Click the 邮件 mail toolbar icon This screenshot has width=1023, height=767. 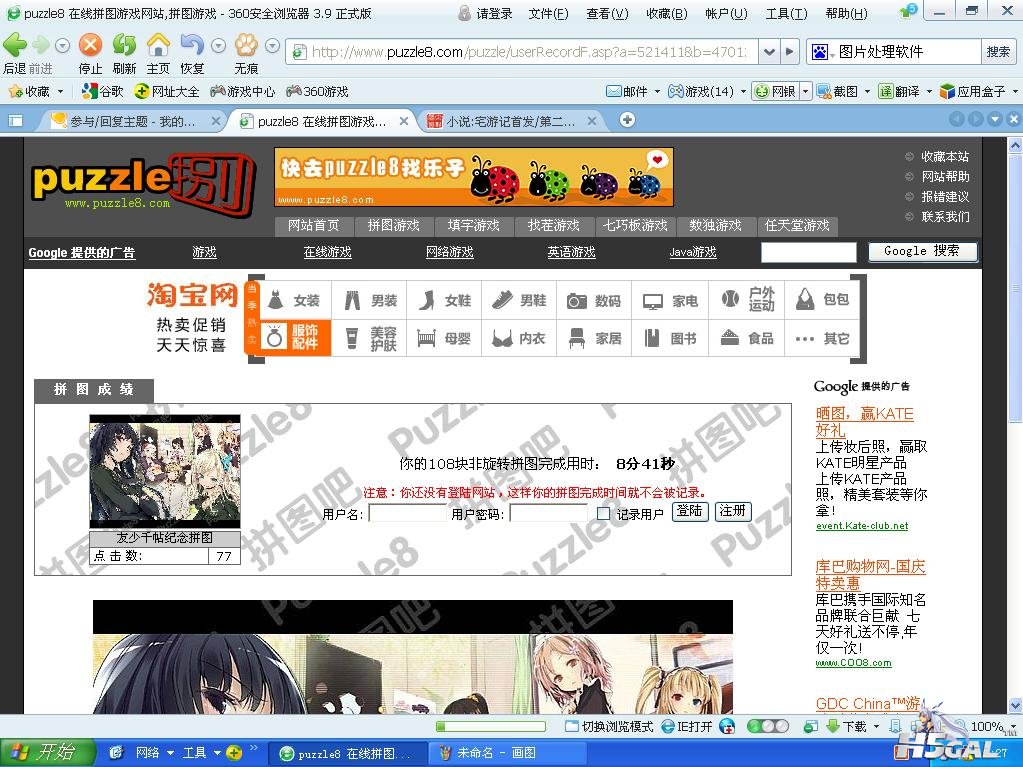627,91
